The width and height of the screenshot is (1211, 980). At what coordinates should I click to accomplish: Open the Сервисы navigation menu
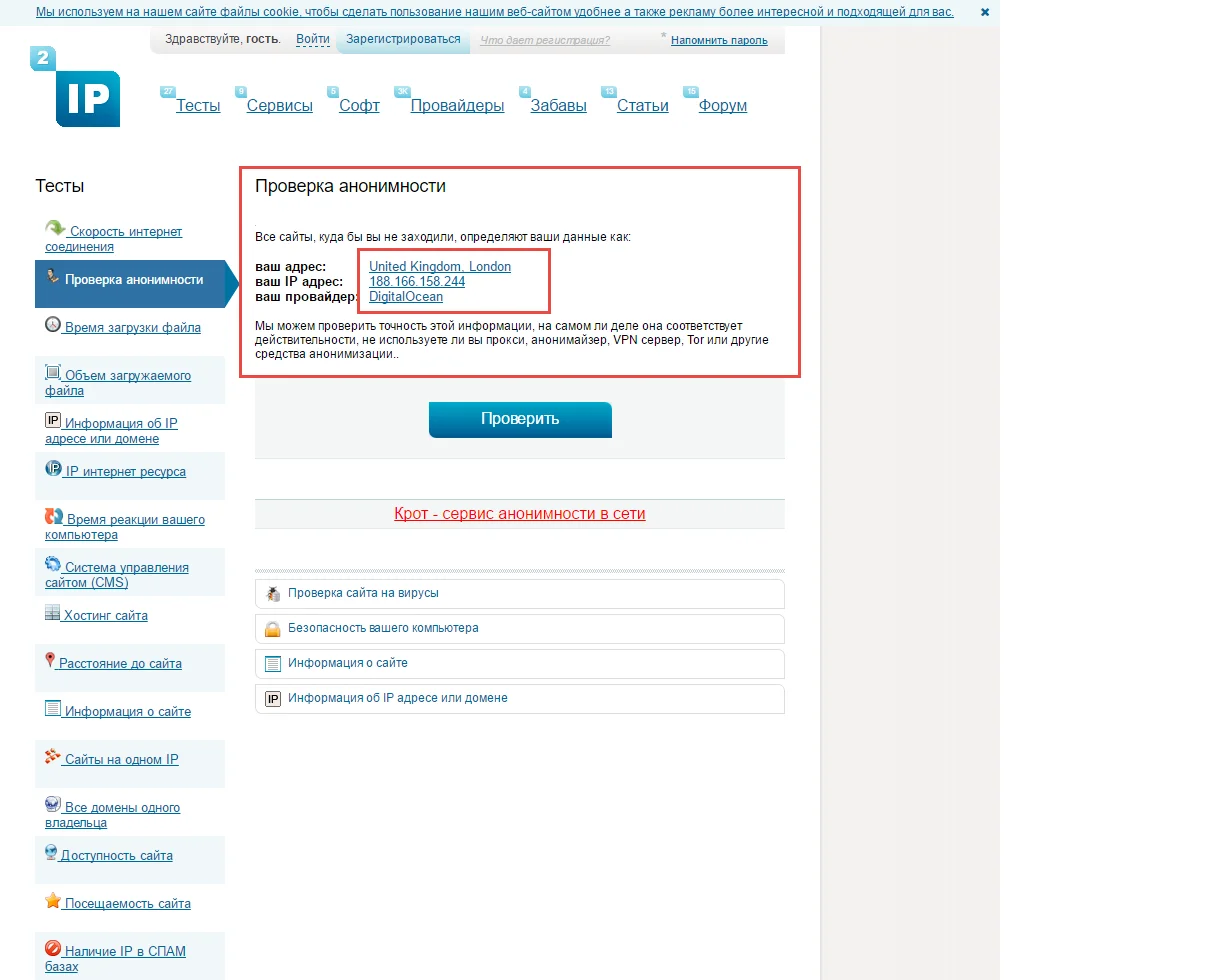[280, 106]
